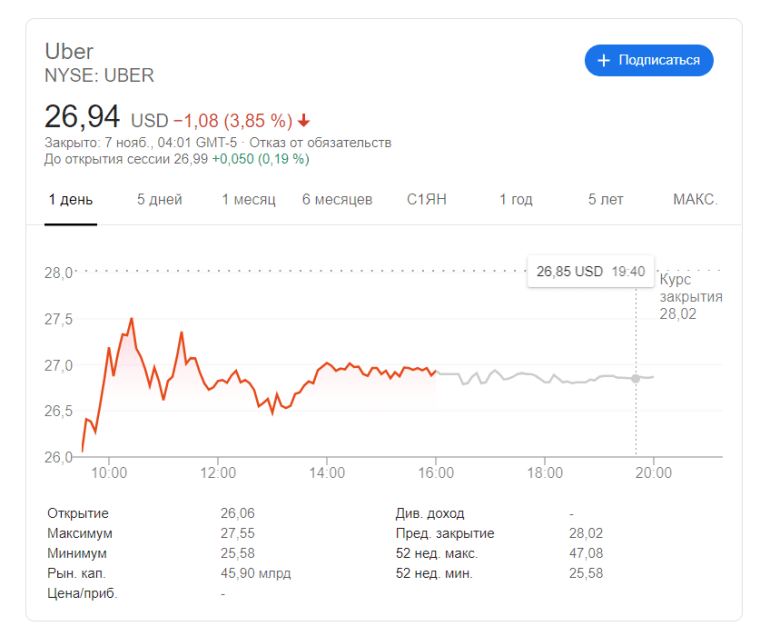Select the 1 день tab

click(x=70, y=200)
